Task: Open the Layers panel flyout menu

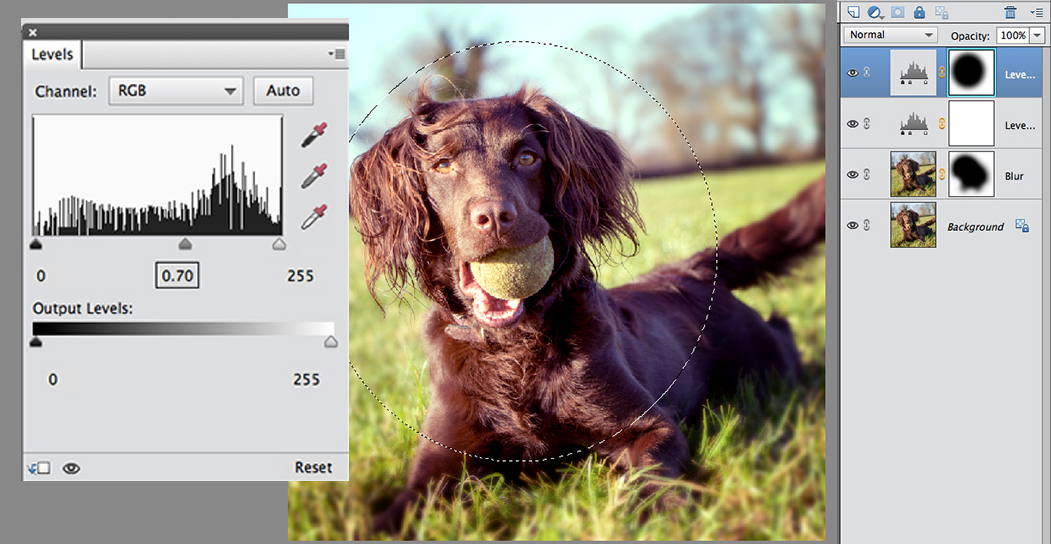Action: [1037, 12]
